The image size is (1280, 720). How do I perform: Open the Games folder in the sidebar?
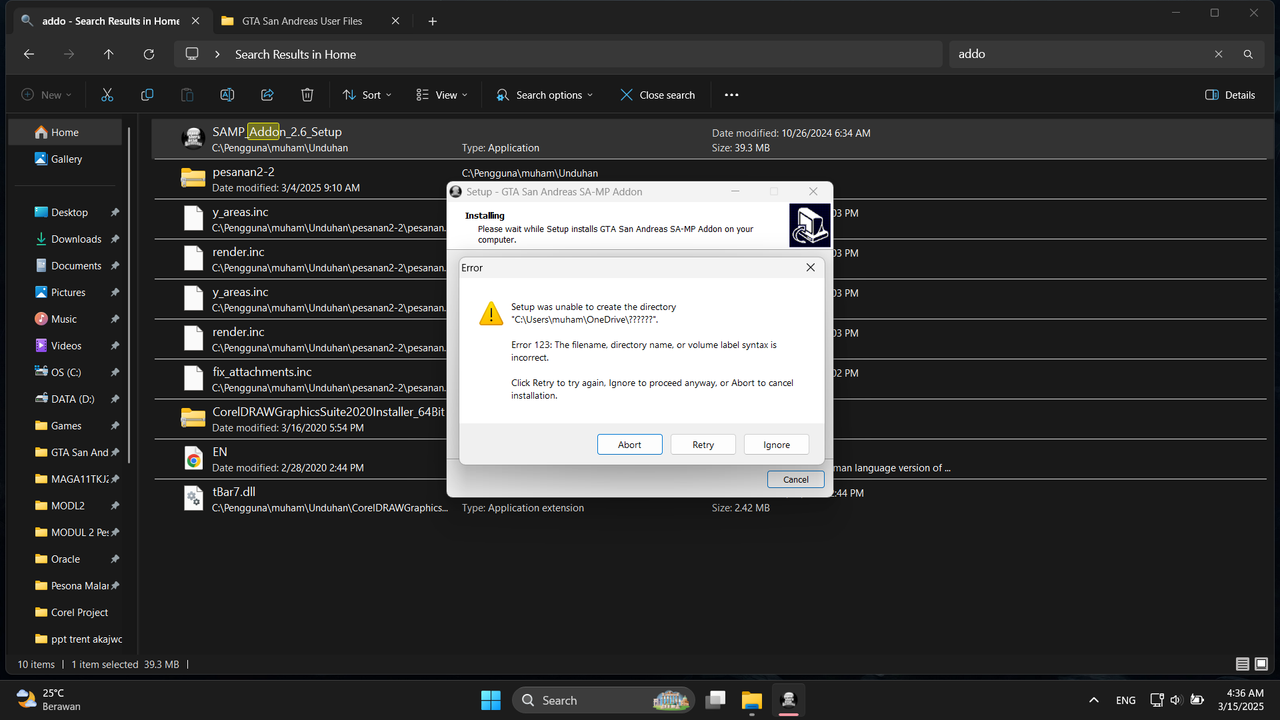(x=65, y=426)
